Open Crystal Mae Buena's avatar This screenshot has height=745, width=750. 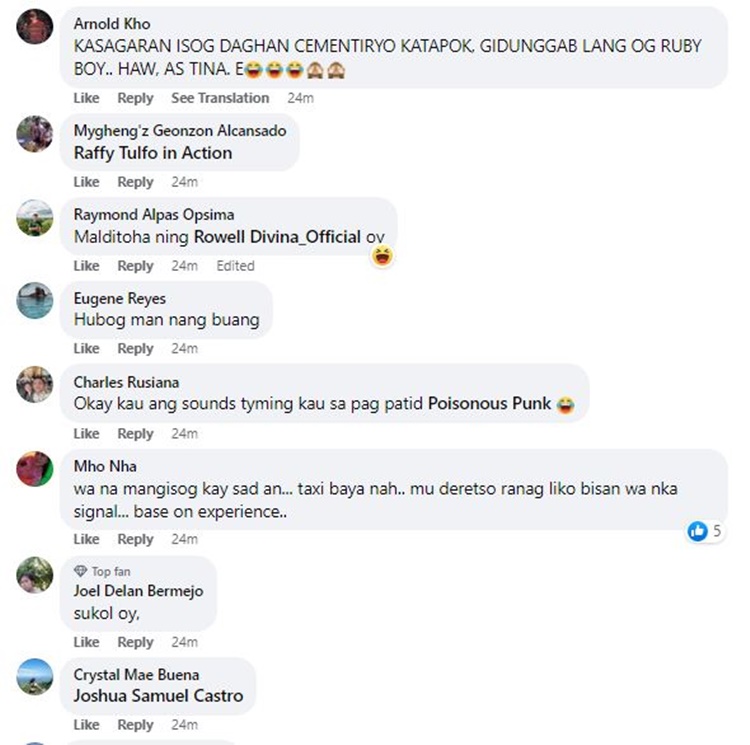[34, 677]
